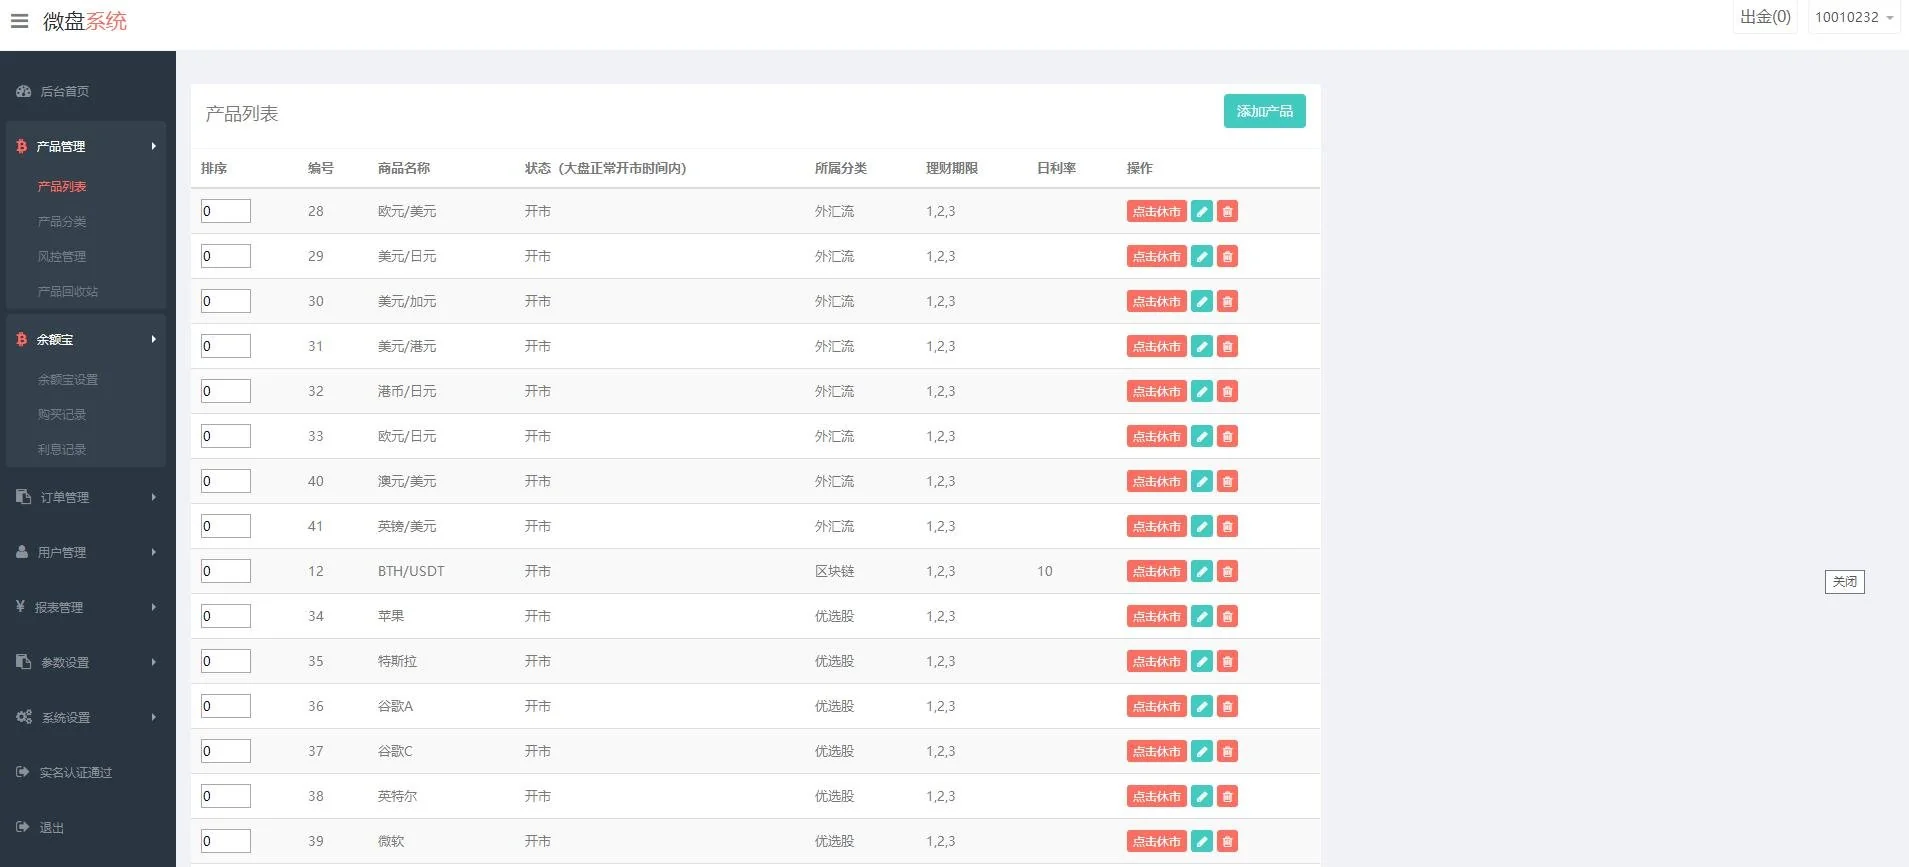Click the 出金(0) button in header
This screenshot has width=1909, height=867.
(x=1764, y=17)
